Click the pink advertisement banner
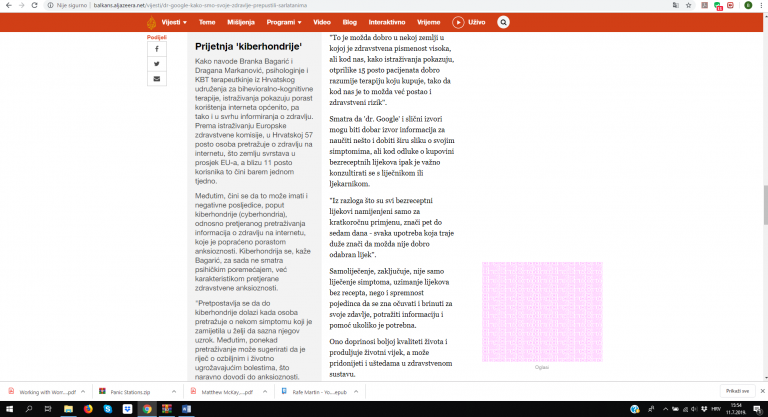The height and width of the screenshot is (417, 768). pyautogui.click(x=543, y=312)
